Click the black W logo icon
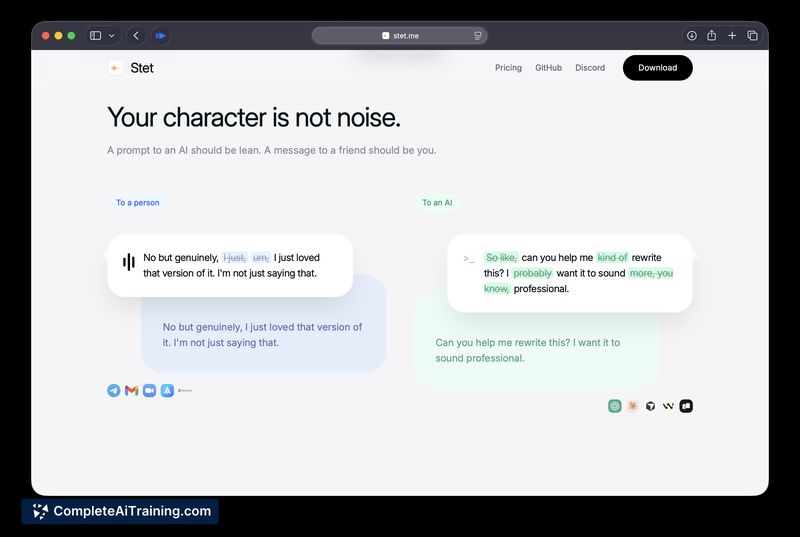 [668, 406]
